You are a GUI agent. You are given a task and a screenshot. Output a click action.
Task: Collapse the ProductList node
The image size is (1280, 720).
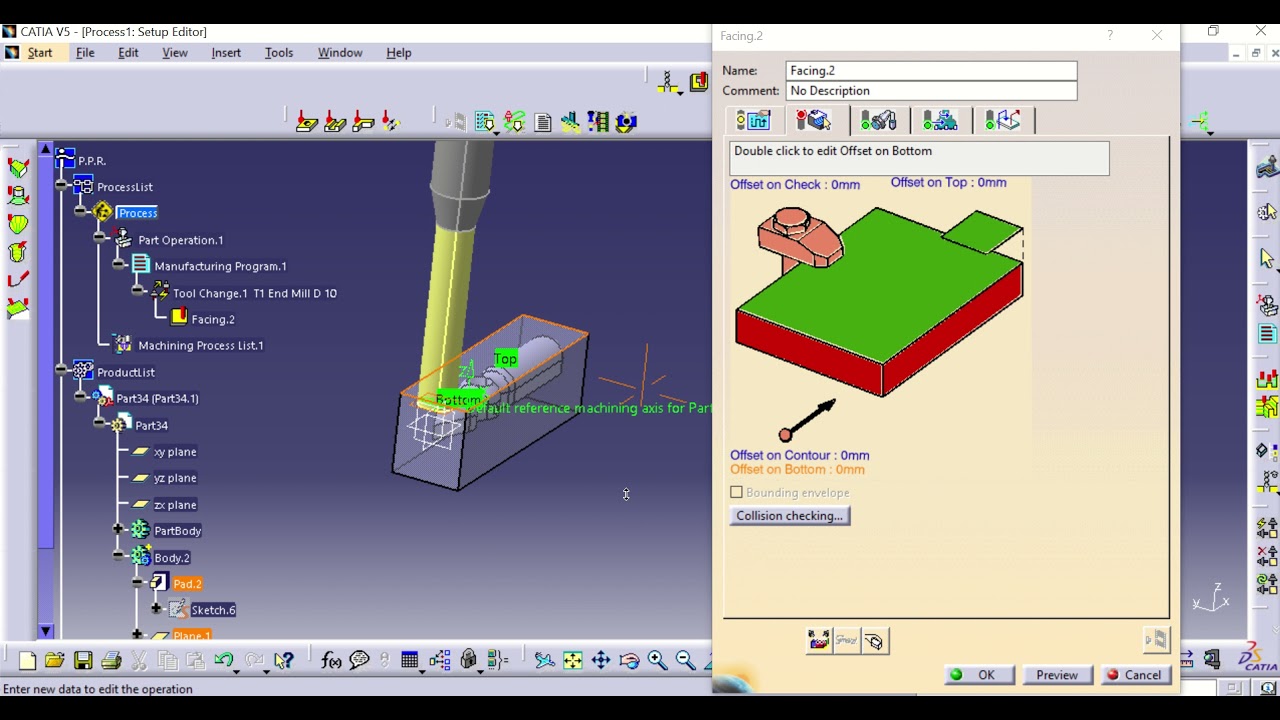62,370
